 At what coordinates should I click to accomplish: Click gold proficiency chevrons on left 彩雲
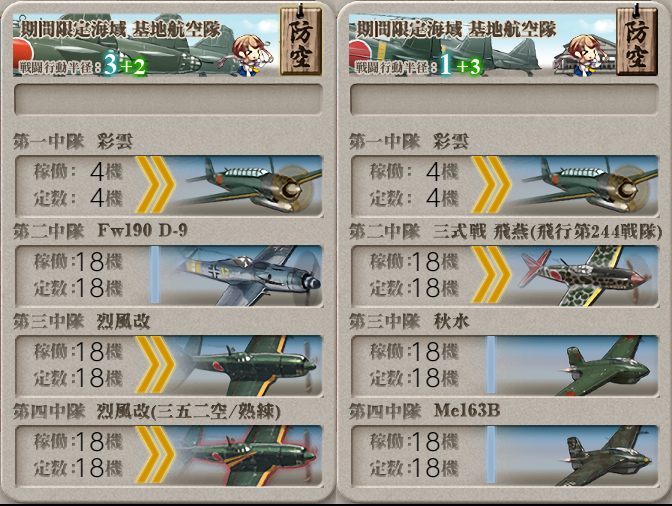155,185
